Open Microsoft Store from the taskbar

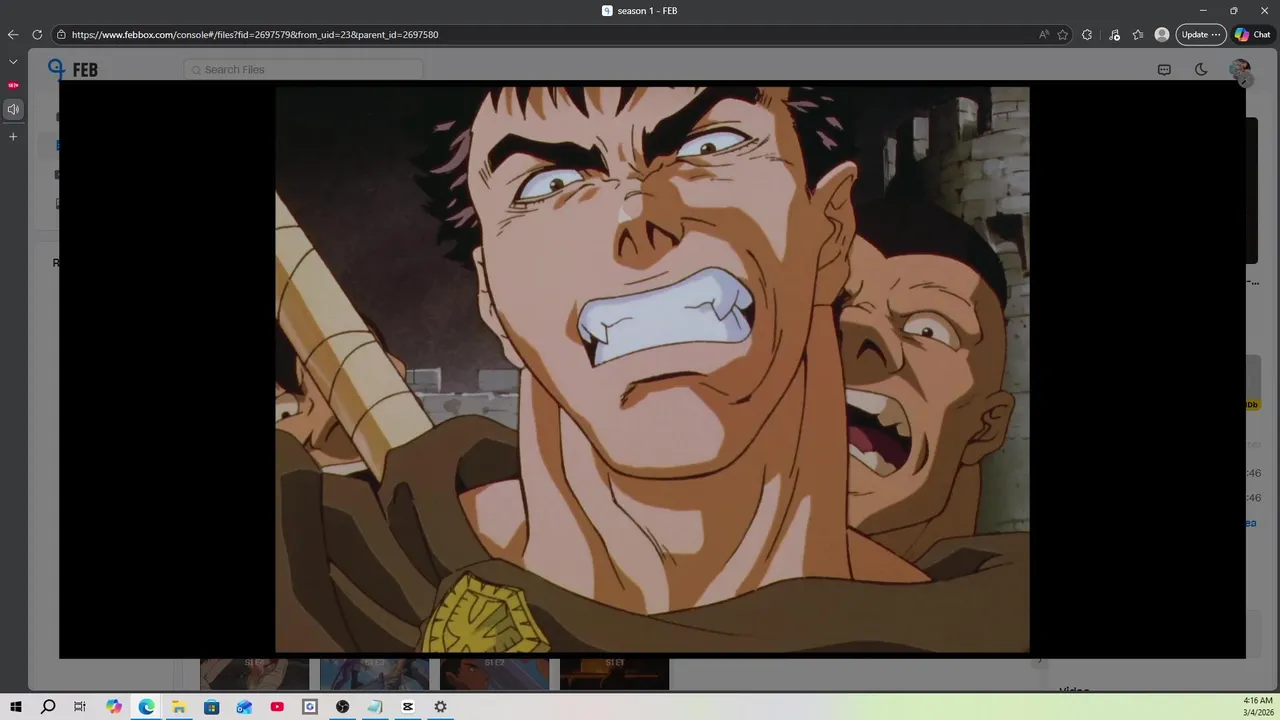(x=212, y=707)
